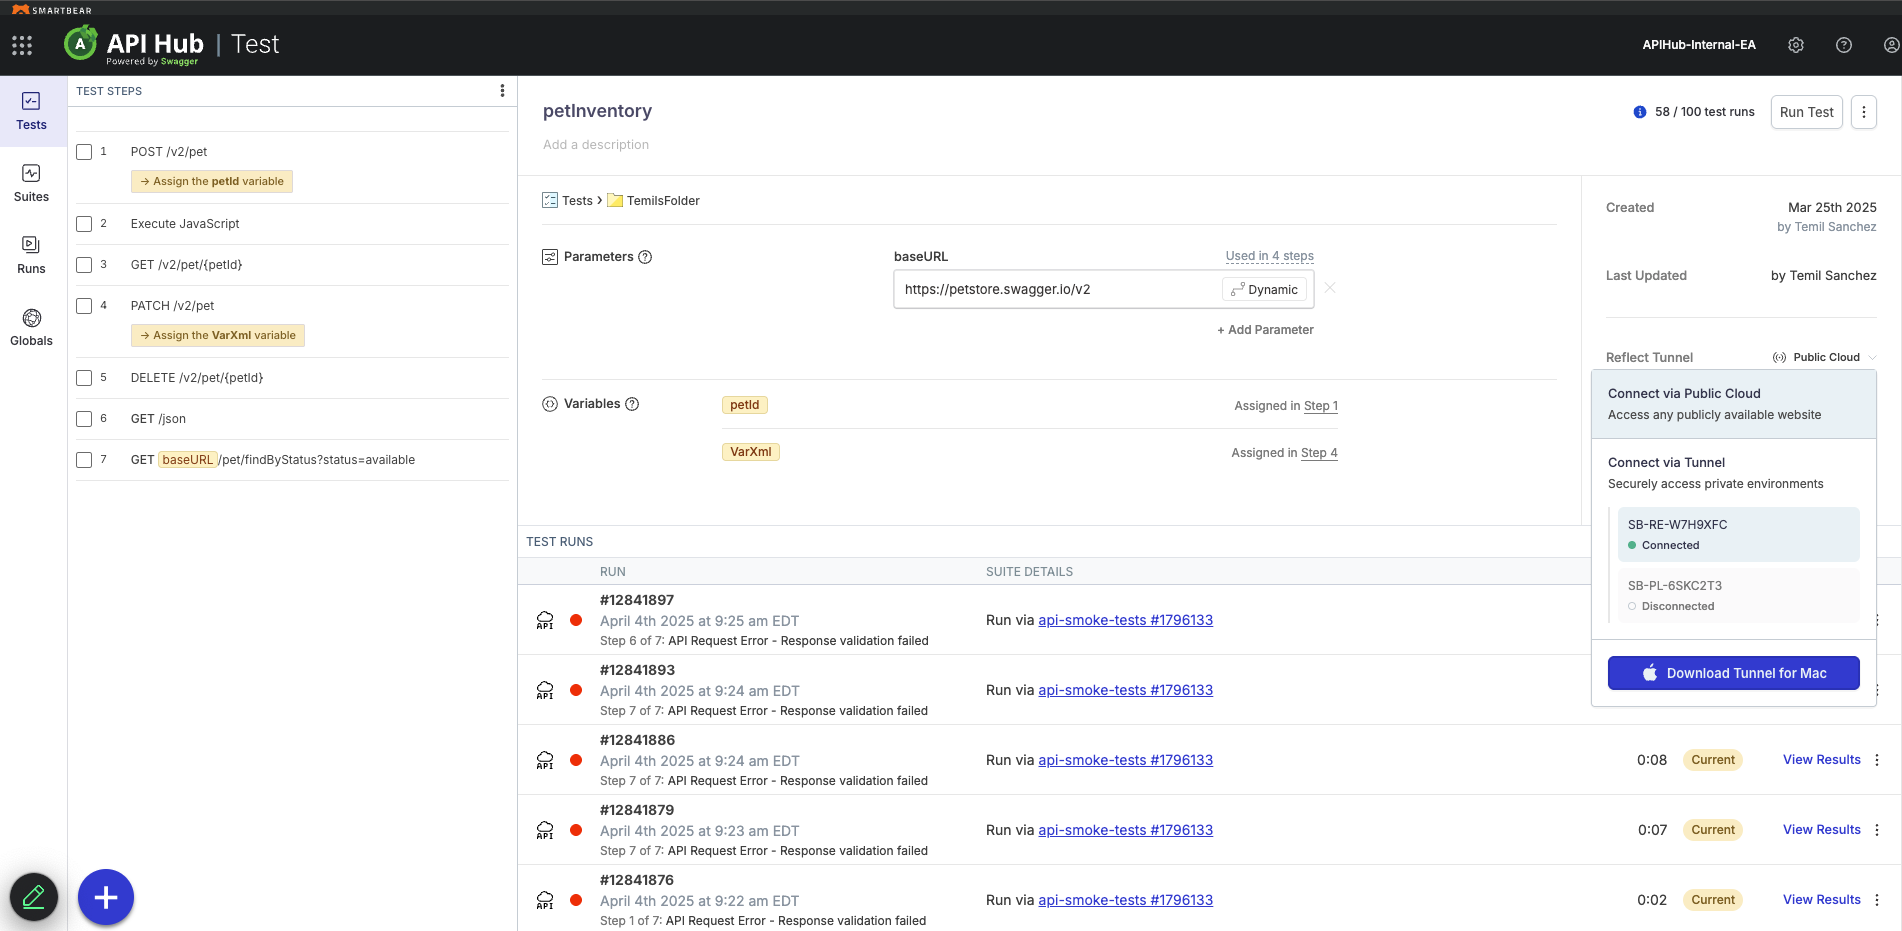Open the Runs panel
The height and width of the screenshot is (931, 1902).
pyautogui.click(x=31, y=253)
